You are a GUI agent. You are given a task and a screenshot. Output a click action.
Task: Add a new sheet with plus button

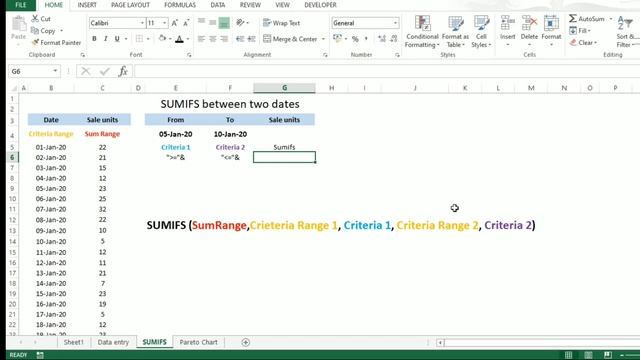pyautogui.click(x=245, y=342)
